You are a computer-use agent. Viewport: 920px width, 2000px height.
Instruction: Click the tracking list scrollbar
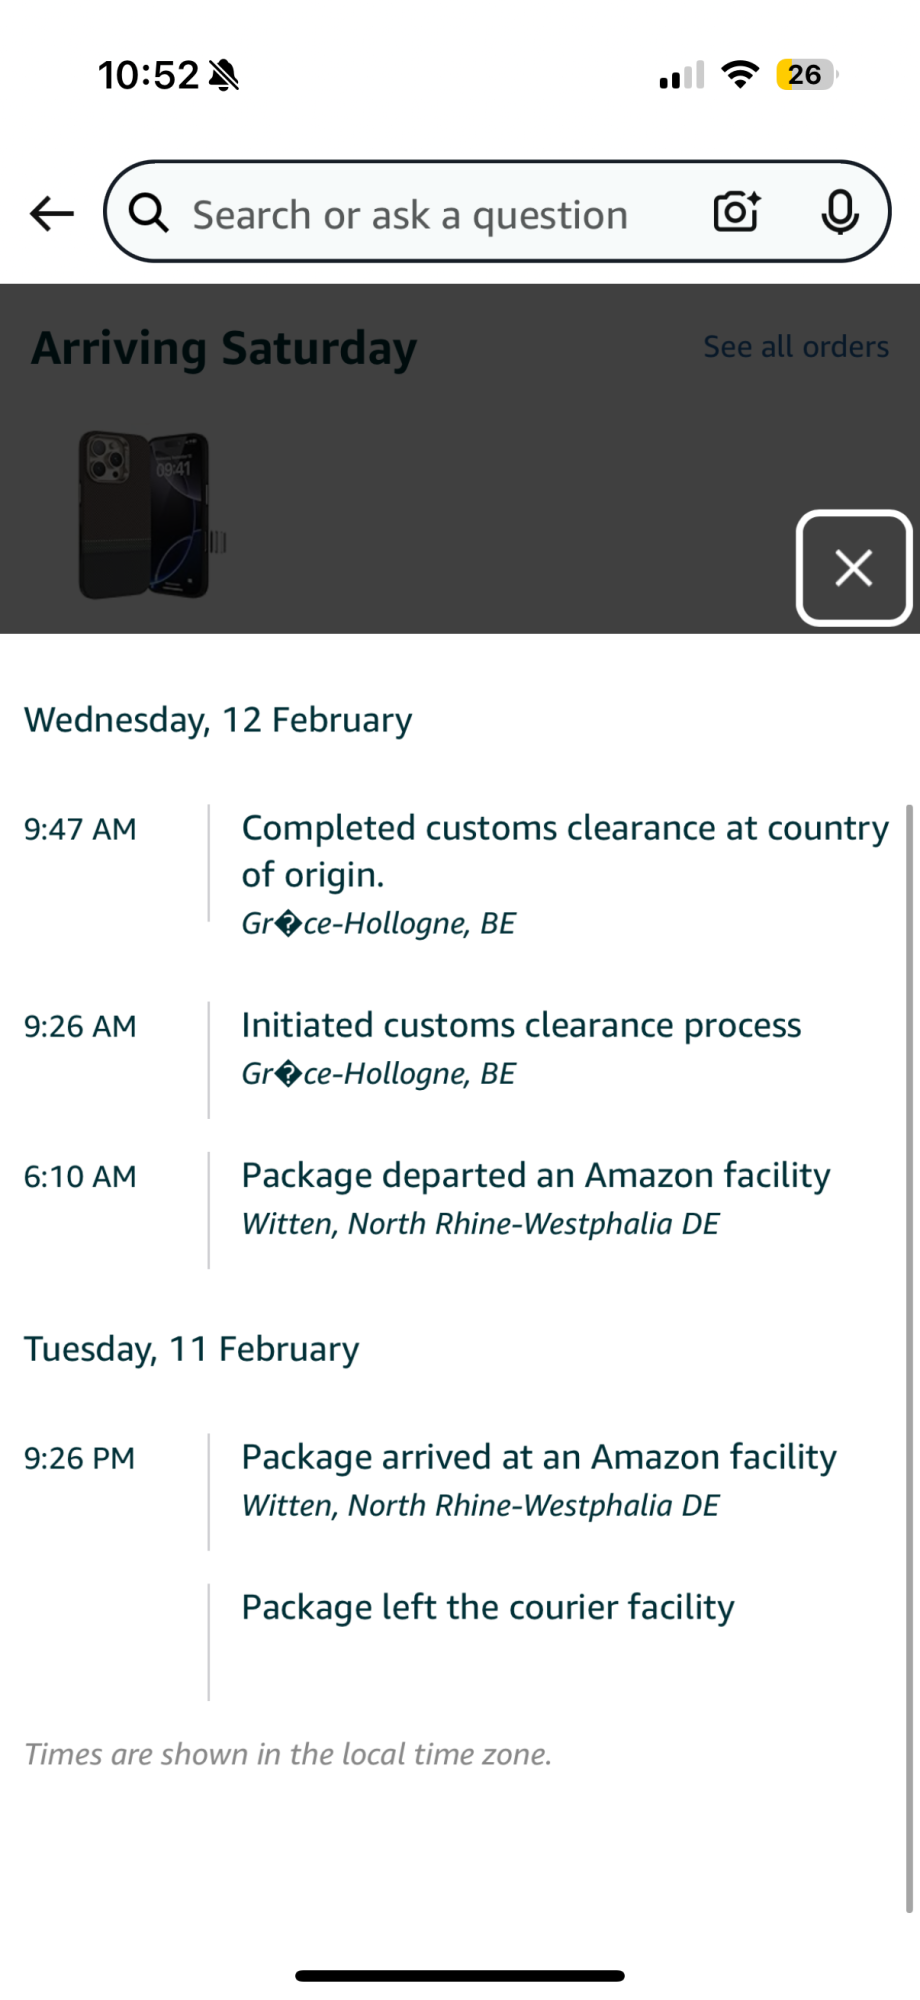909,1358
